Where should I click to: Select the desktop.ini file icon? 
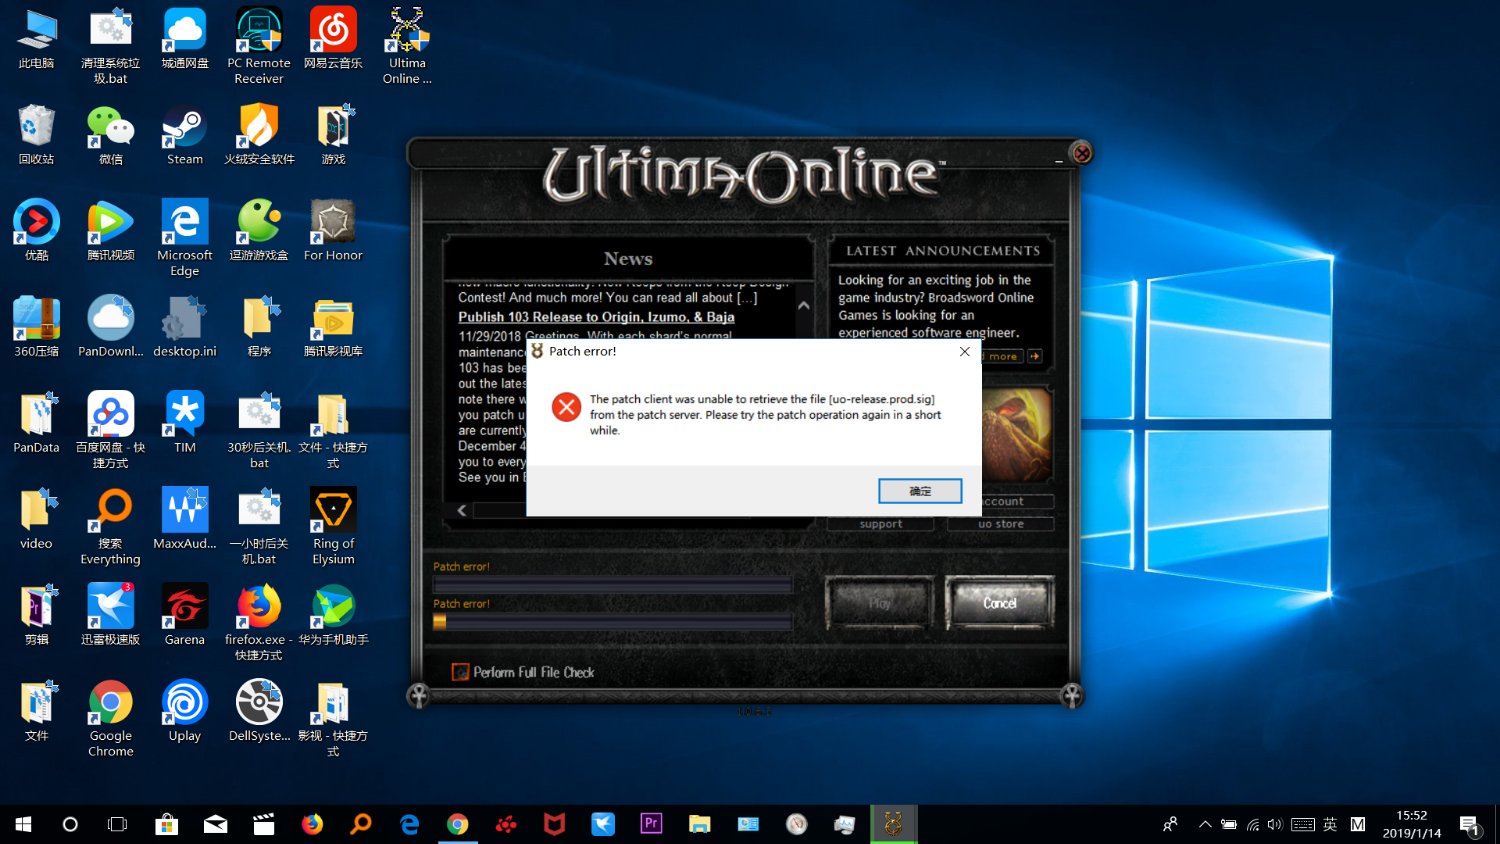click(185, 327)
